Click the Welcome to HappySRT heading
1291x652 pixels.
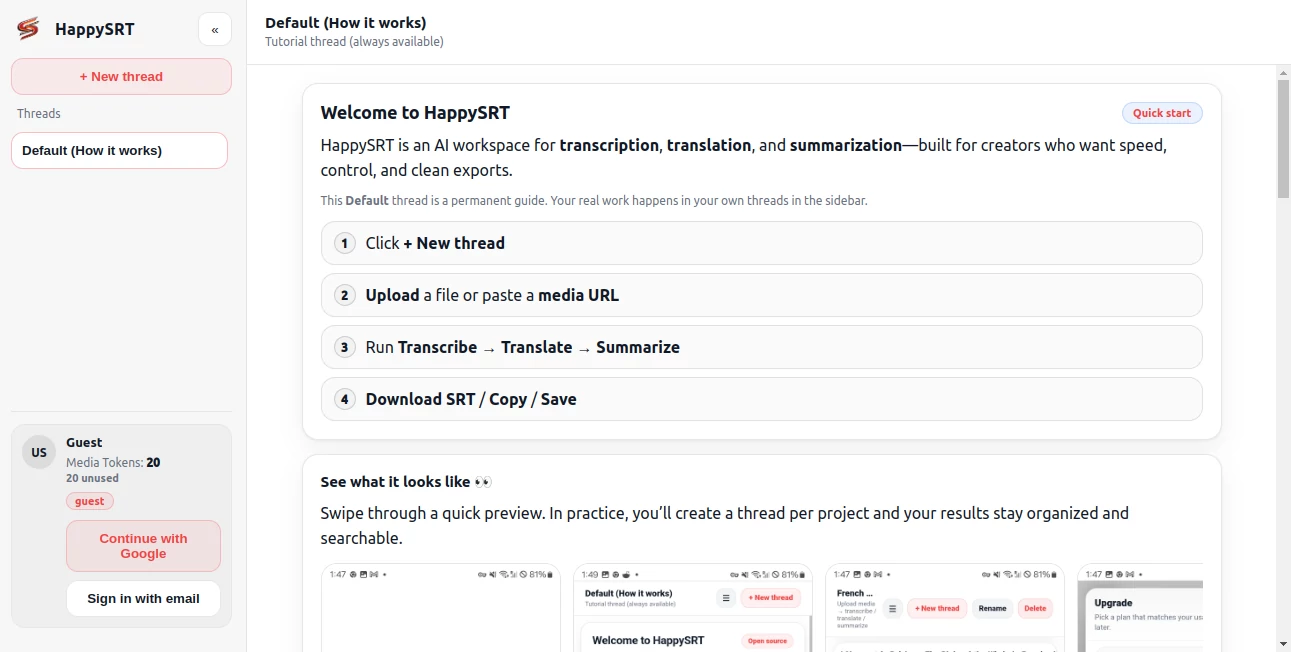coord(415,113)
